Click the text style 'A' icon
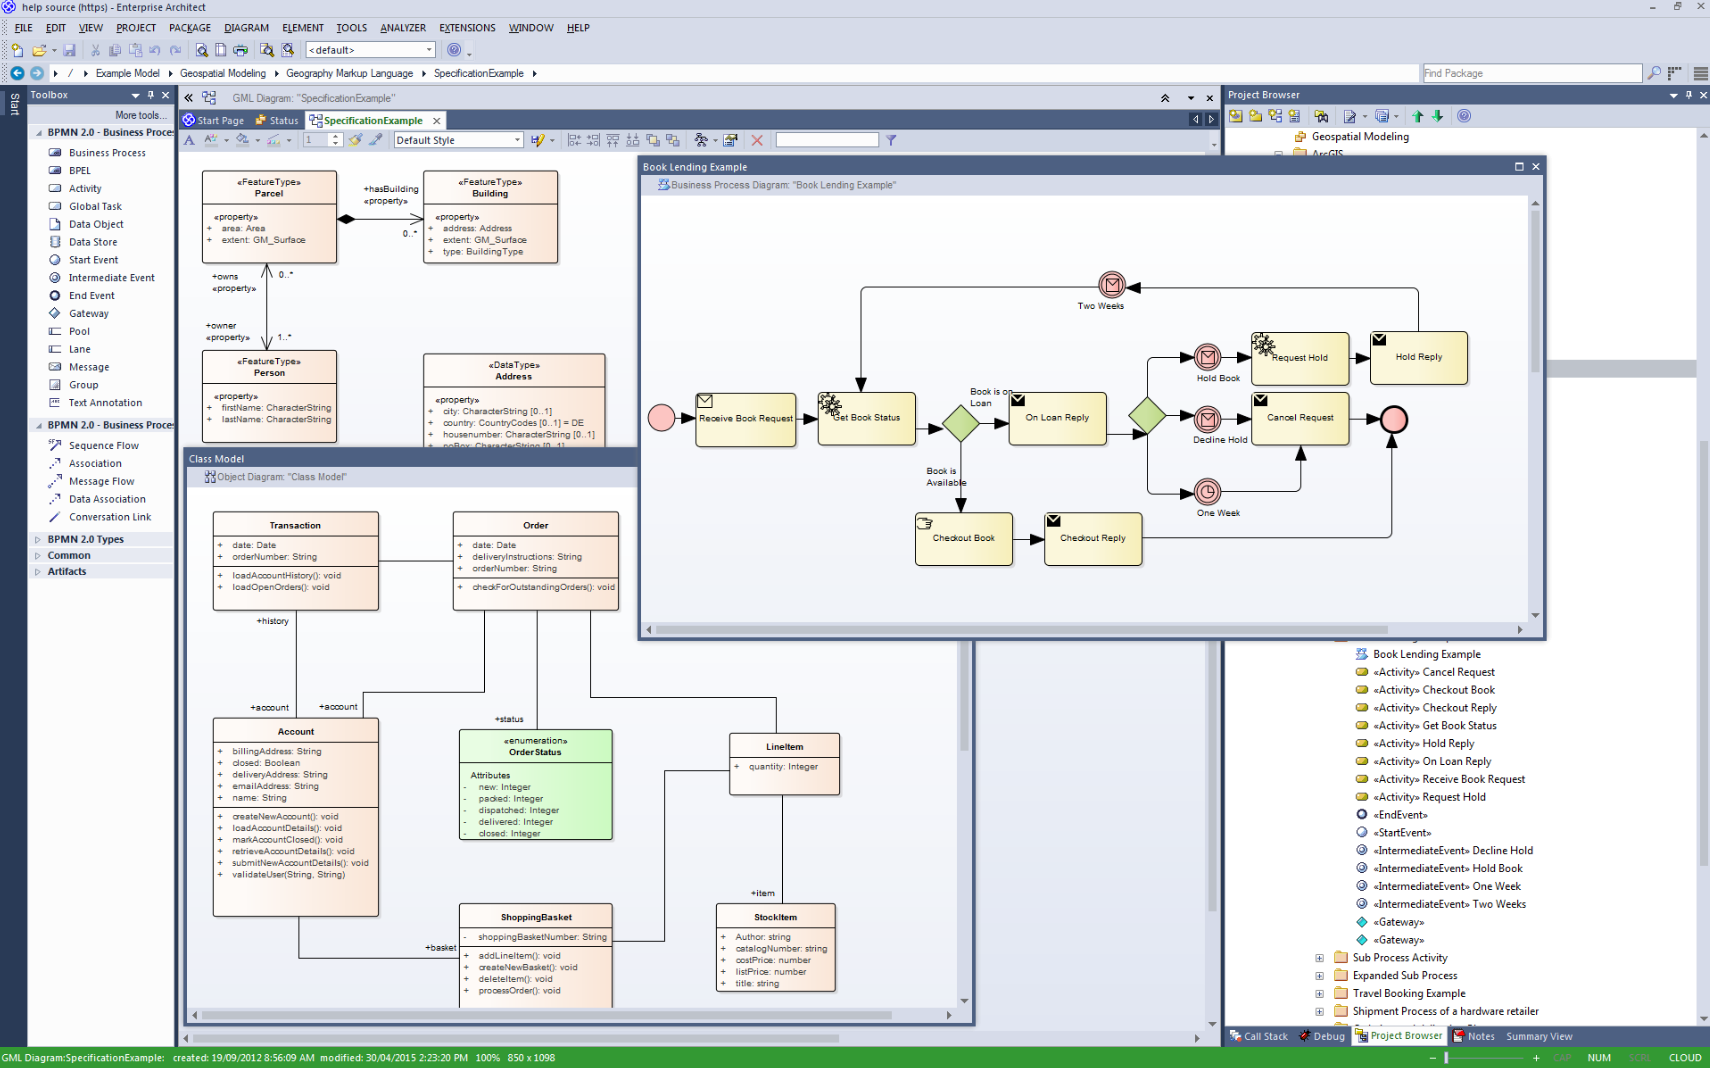 pos(189,140)
